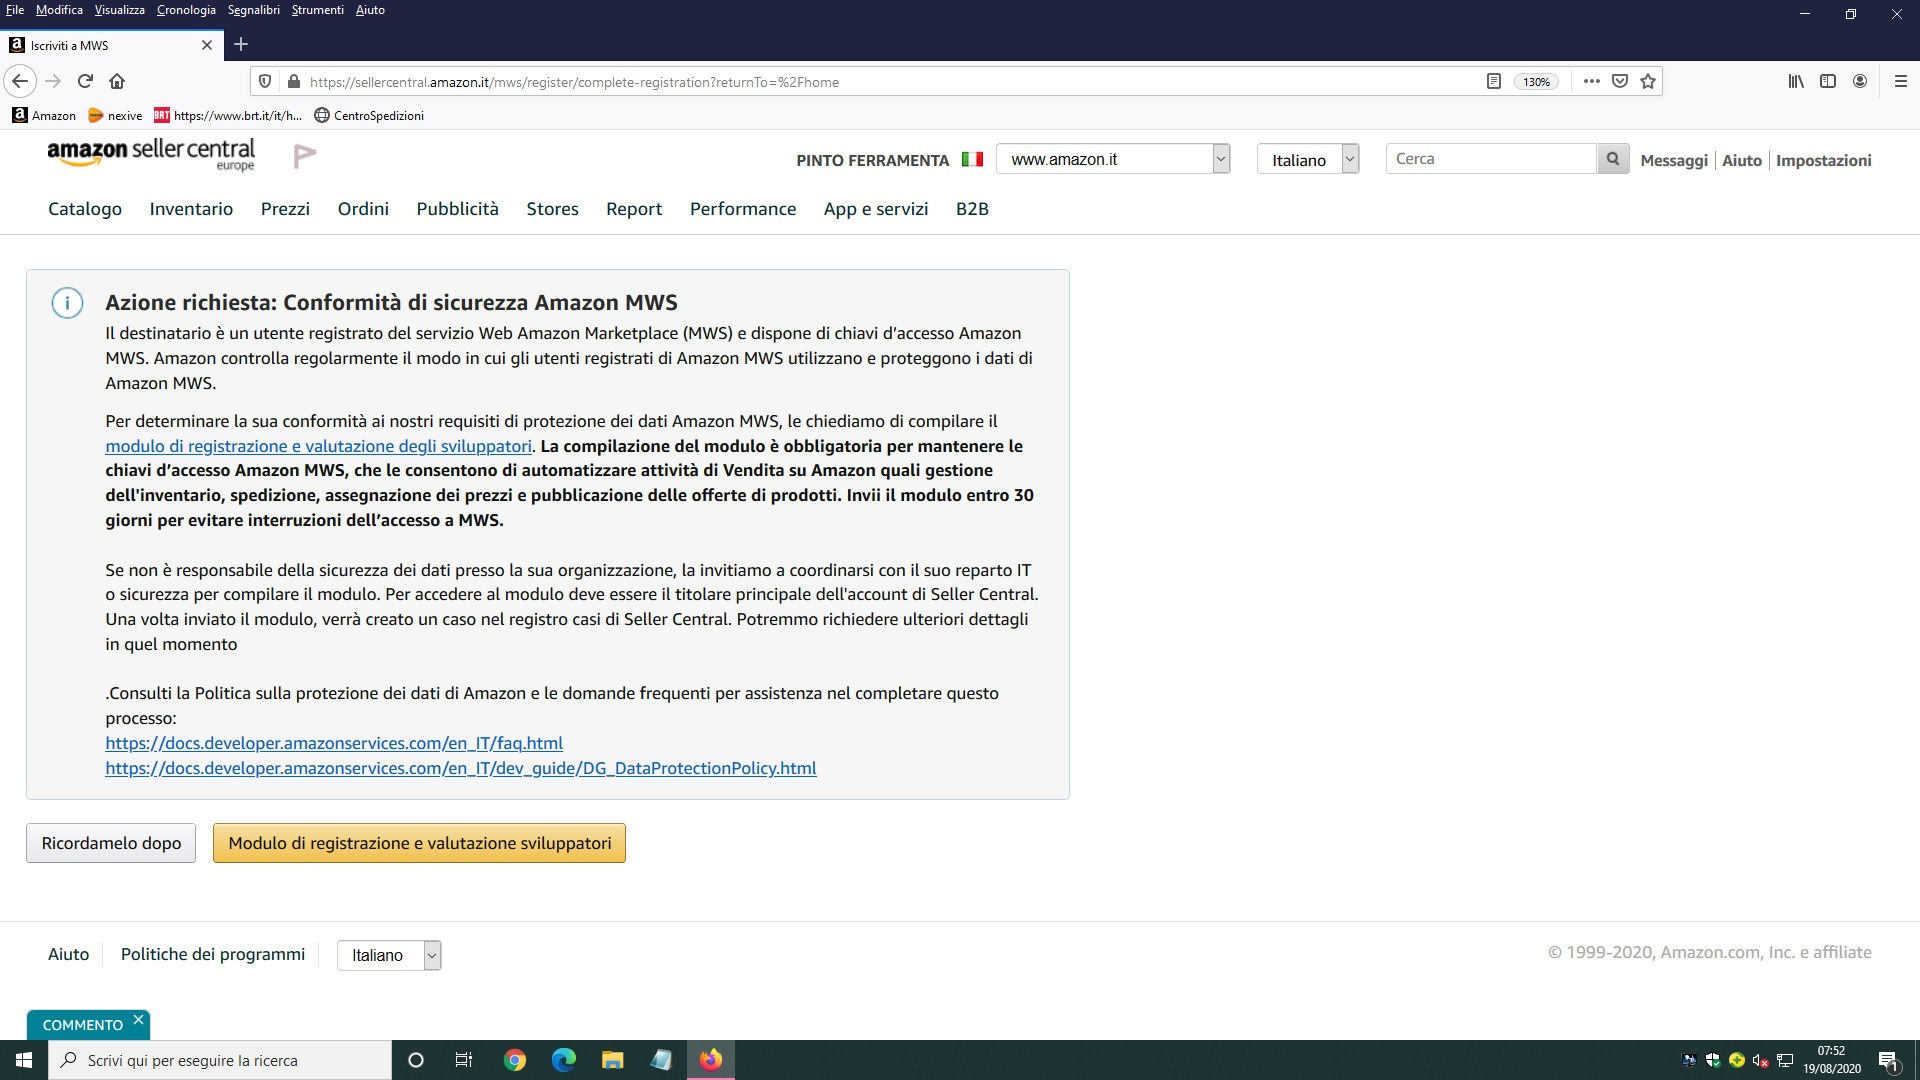This screenshot has width=1920, height=1080.
Task: Open Firefox hamburger menu
Action: coord(1900,82)
